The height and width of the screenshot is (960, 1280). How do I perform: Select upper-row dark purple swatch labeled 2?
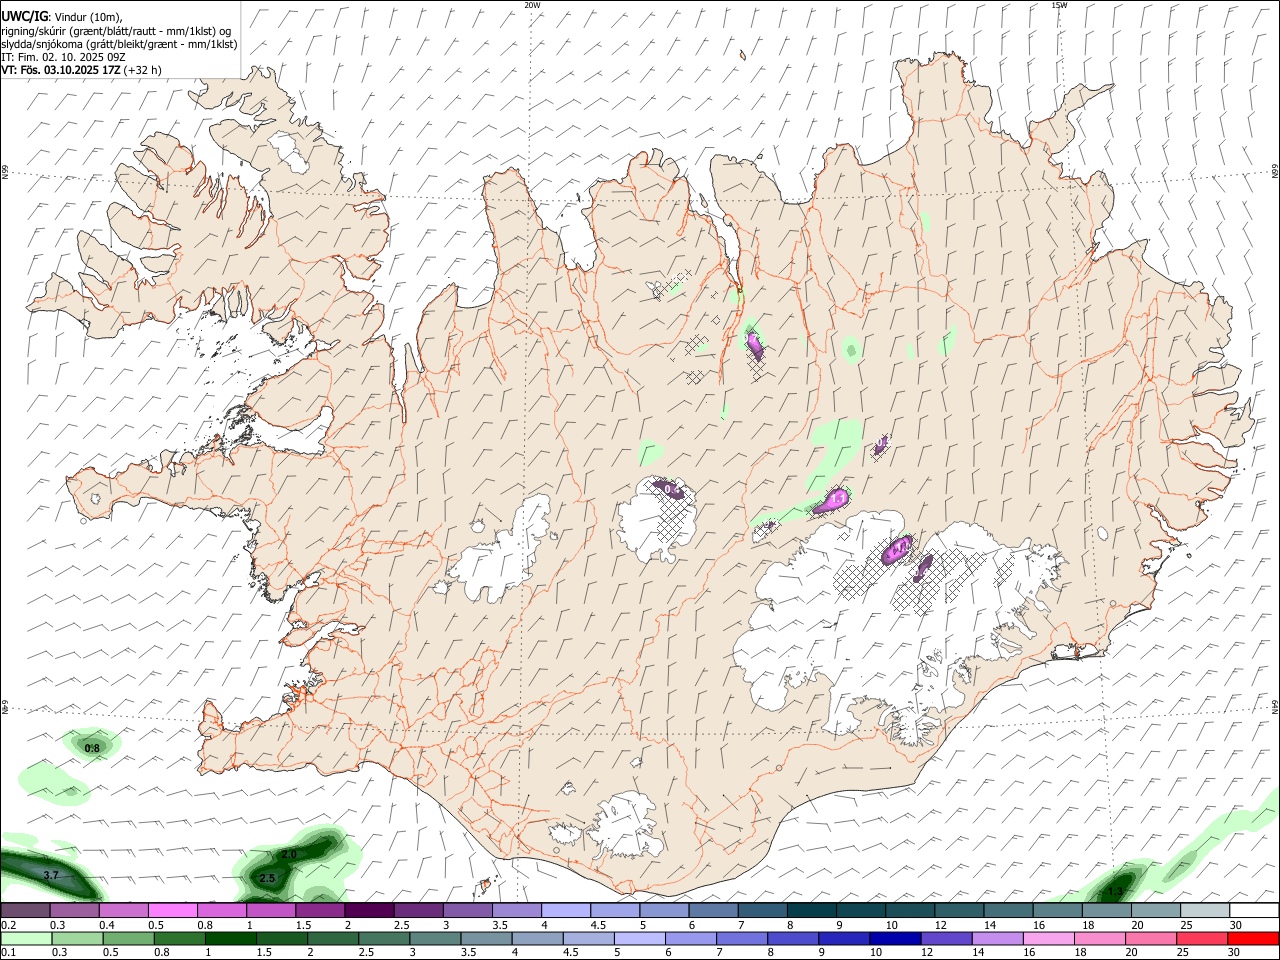pos(368,910)
